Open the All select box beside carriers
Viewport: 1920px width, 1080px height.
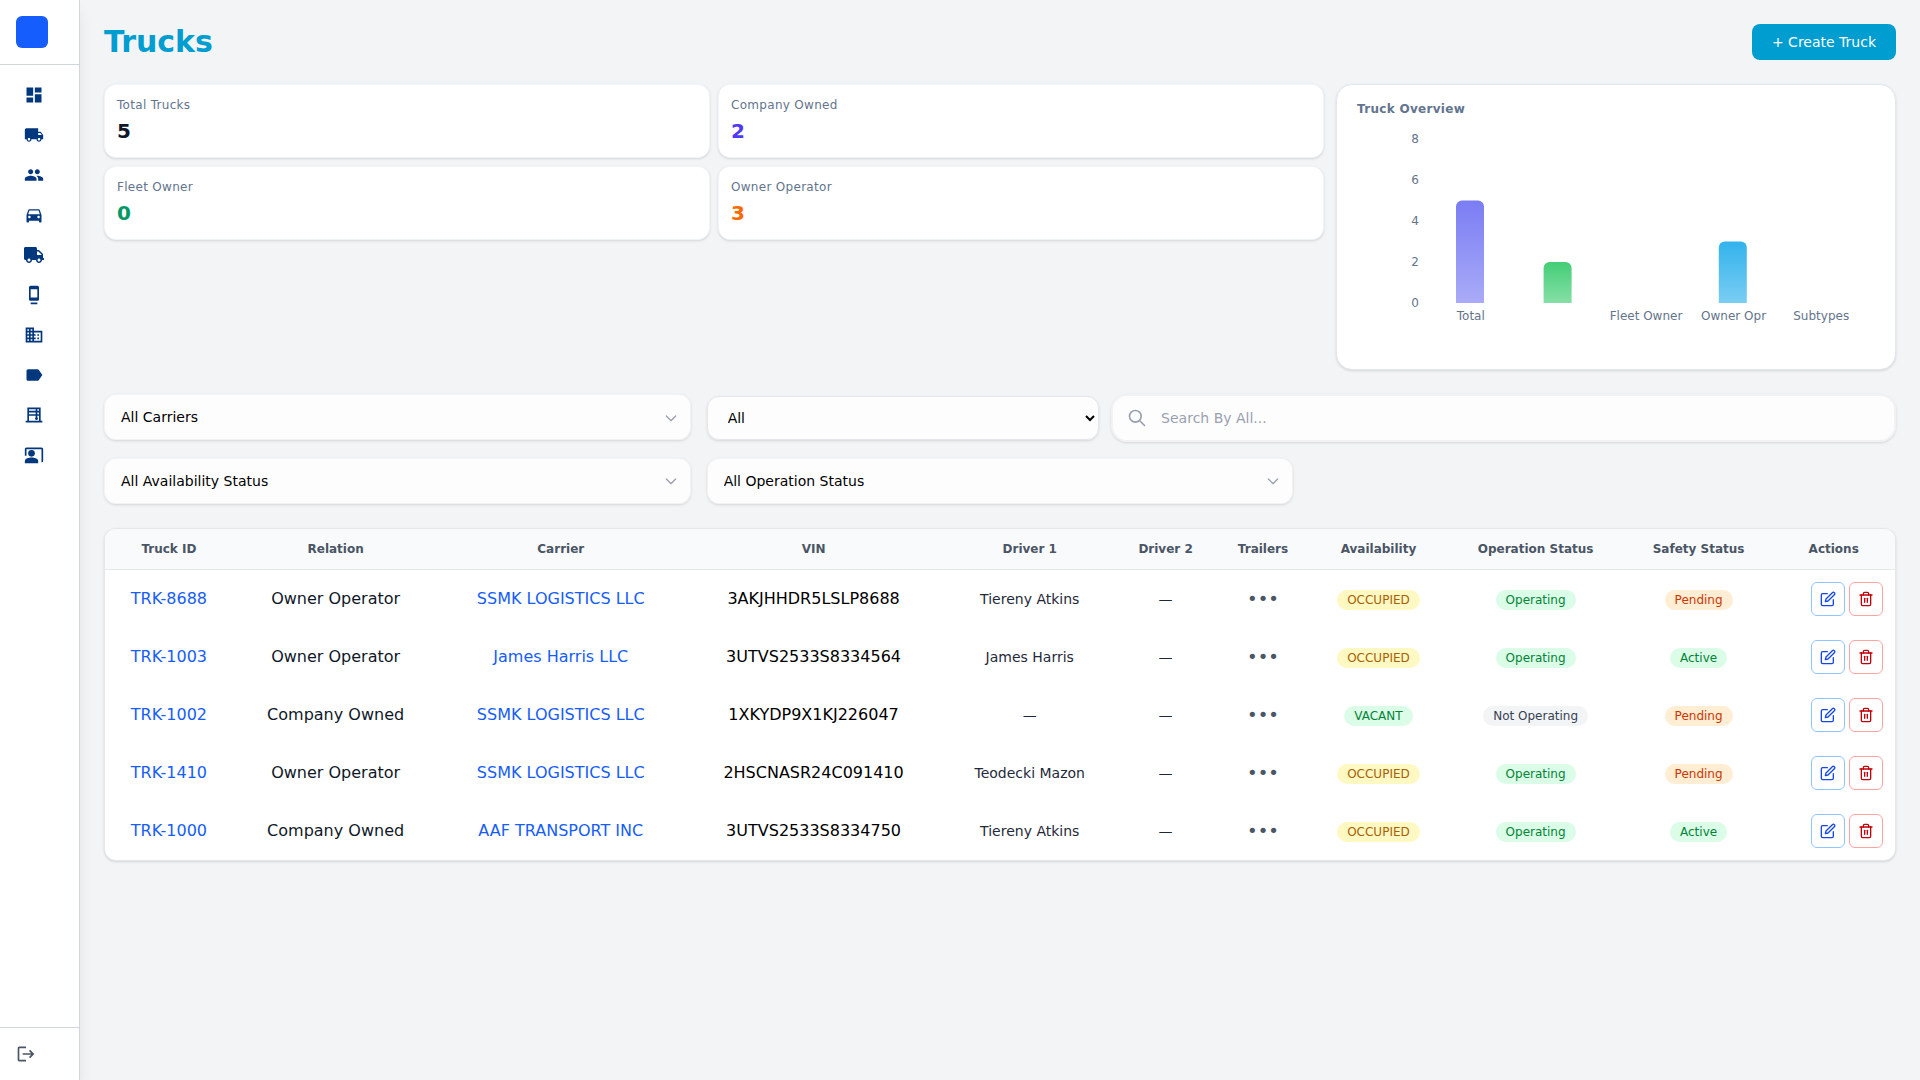point(902,418)
